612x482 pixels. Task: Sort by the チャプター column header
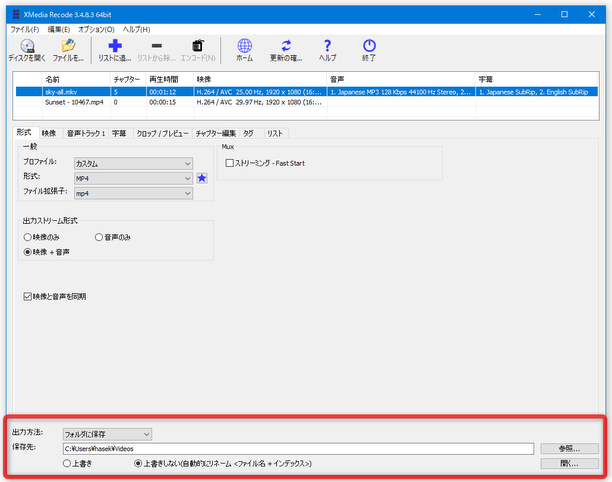click(128, 80)
